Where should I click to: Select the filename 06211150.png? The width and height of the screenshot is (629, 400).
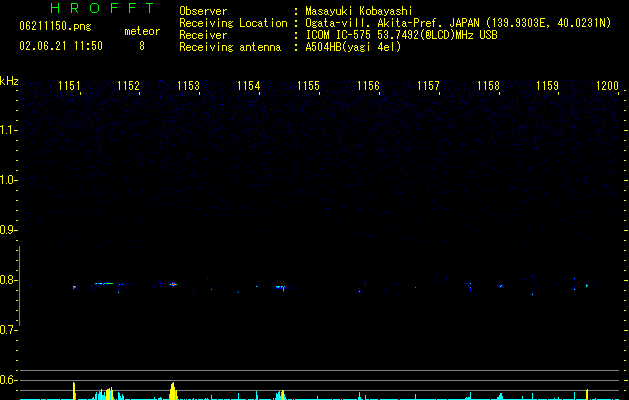[55, 26]
